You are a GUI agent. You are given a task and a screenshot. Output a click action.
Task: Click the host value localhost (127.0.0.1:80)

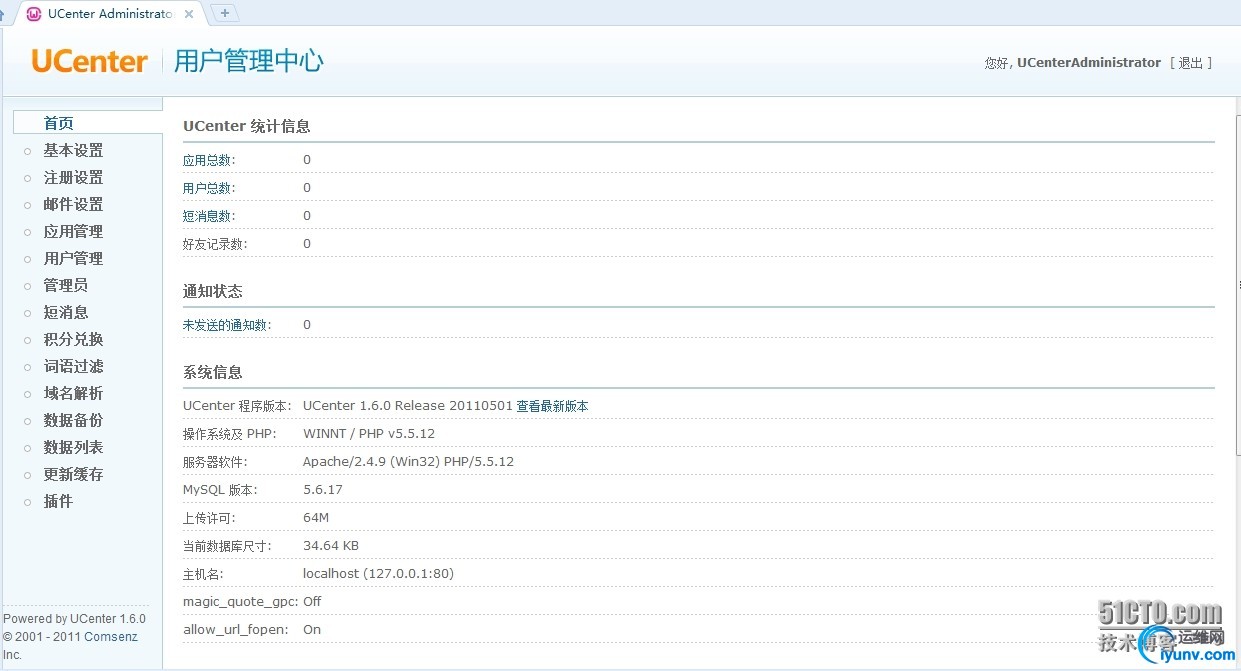pyautogui.click(x=378, y=574)
